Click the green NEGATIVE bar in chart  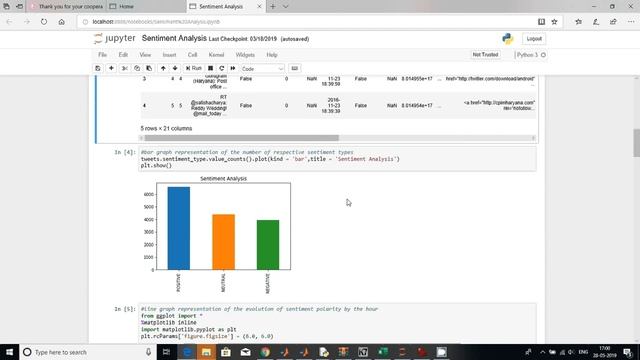point(268,245)
